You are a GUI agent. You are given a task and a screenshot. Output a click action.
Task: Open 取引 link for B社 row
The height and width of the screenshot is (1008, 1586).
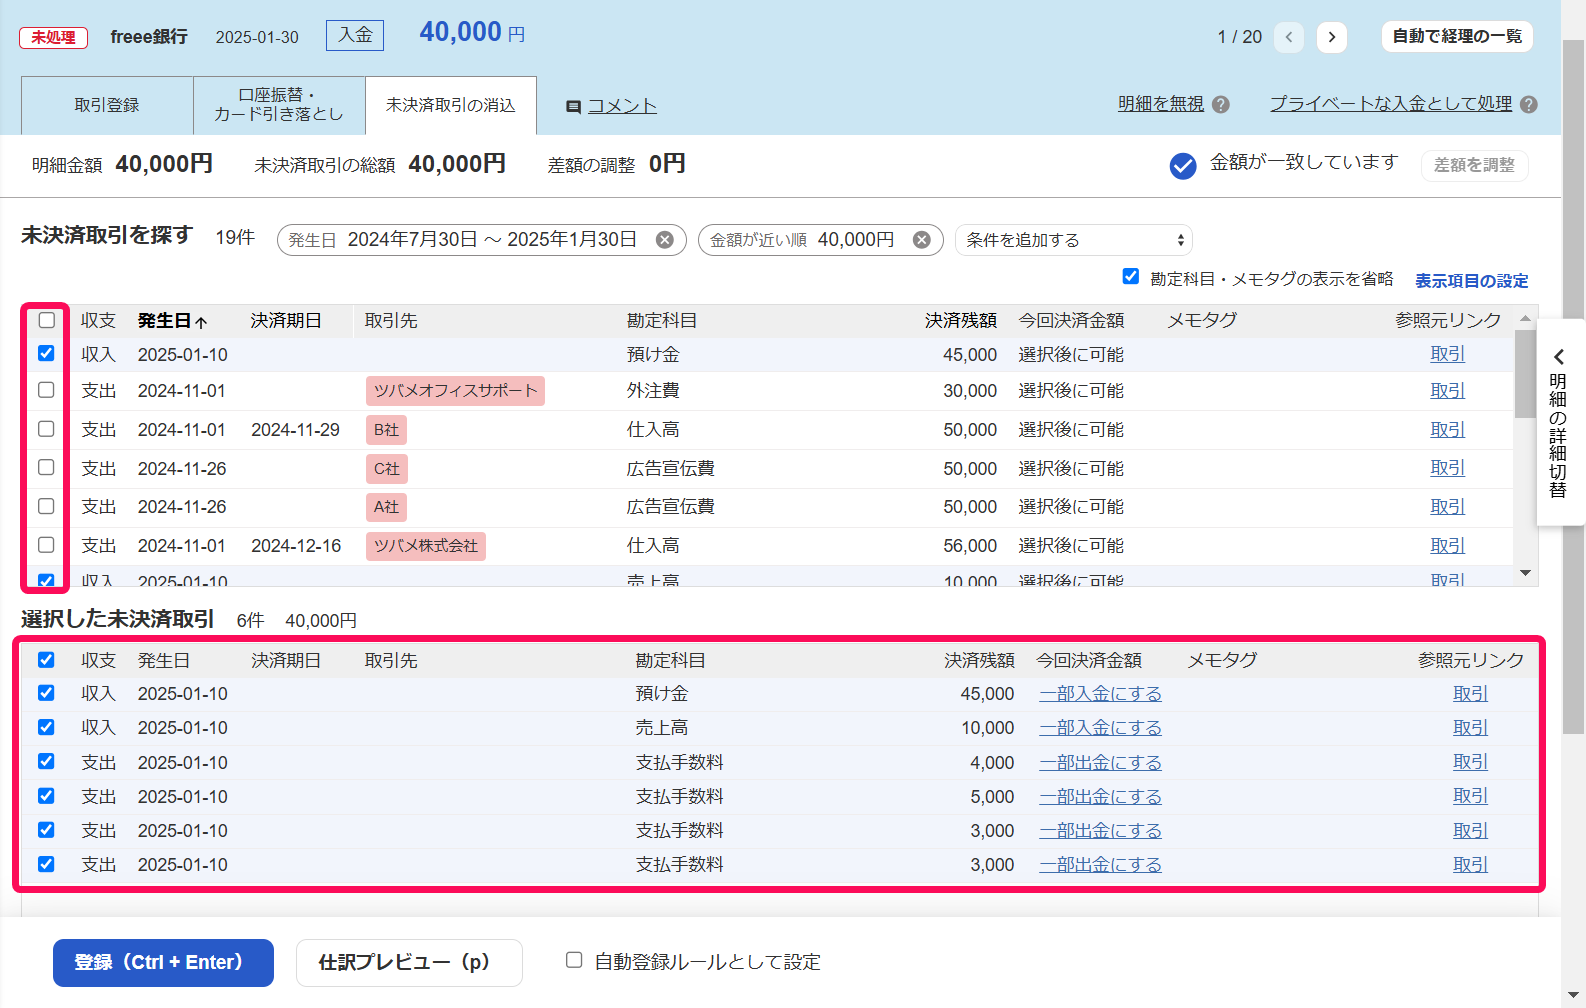1448,430
